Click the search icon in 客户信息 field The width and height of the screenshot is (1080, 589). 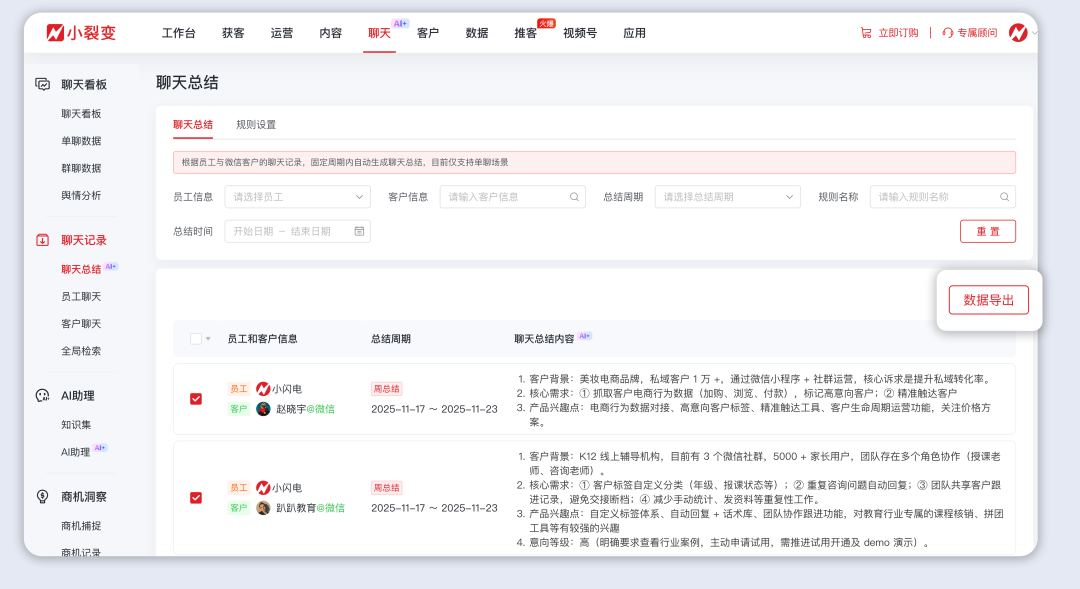pyautogui.click(x=574, y=196)
